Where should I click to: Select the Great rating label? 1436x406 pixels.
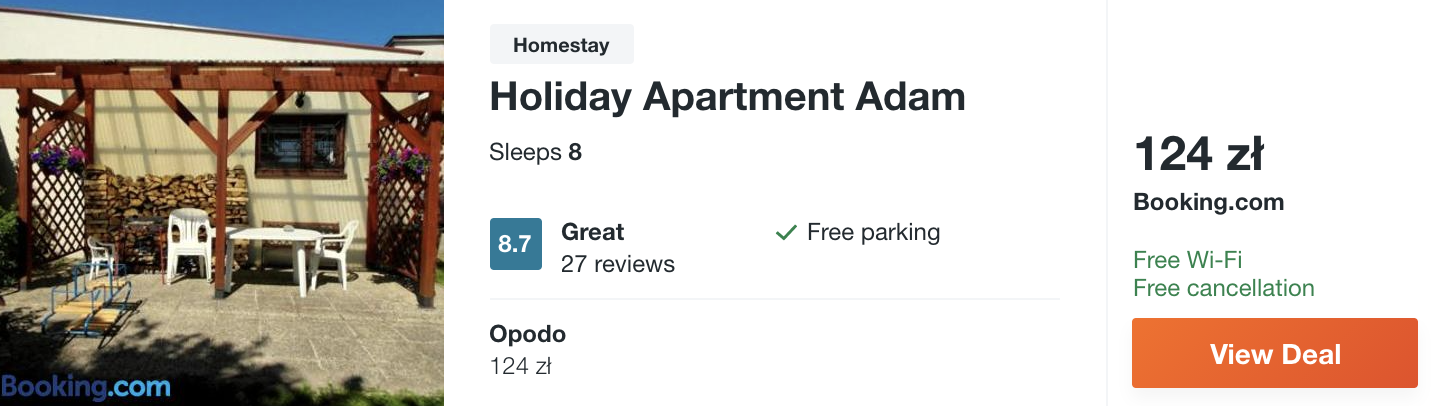coord(592,232)
